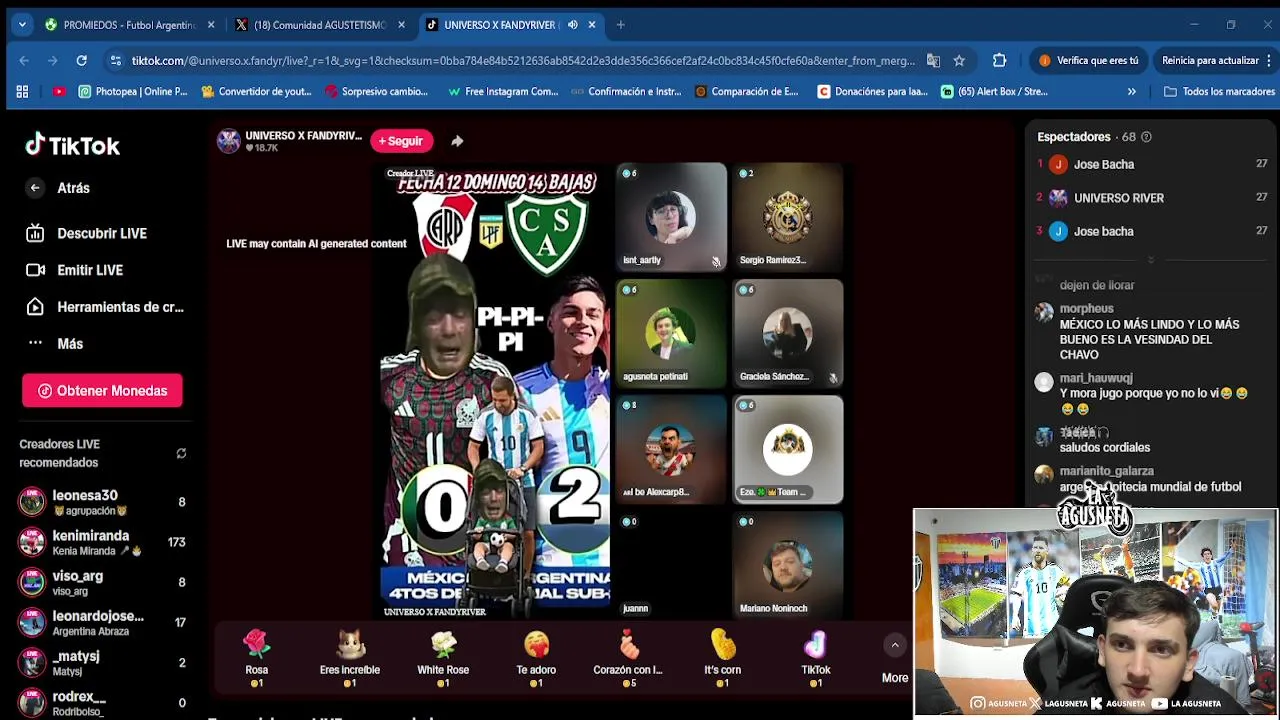Click the address bar URL
The image size is (1280, 720).
tap(523, 61)
